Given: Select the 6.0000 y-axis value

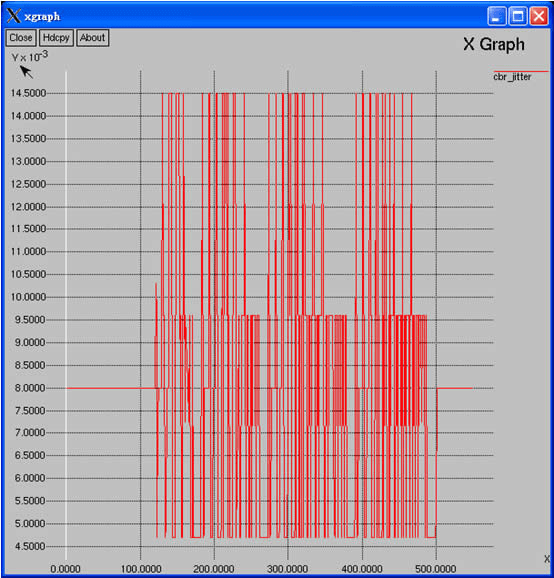Looking at the screenshot, I should (x=30, y=478).
